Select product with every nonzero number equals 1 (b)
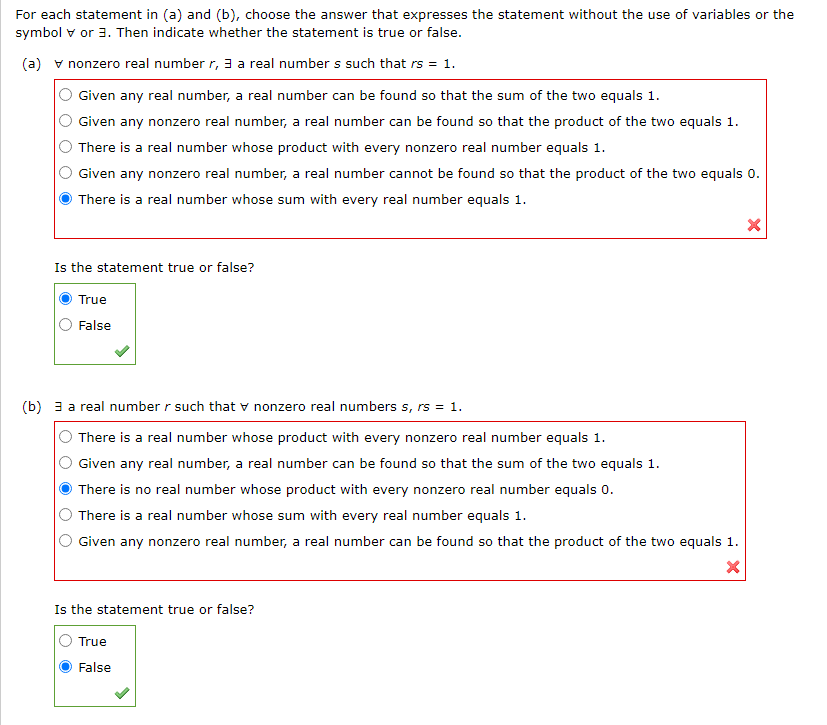Viewport: 827px width, 725px height. (64, 437)
